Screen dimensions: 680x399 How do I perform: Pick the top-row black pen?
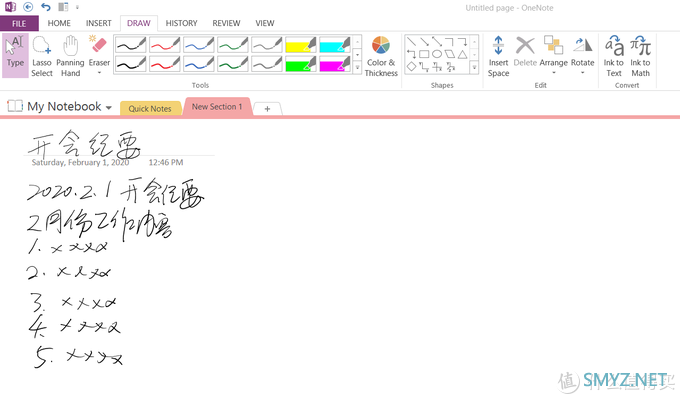131,45
